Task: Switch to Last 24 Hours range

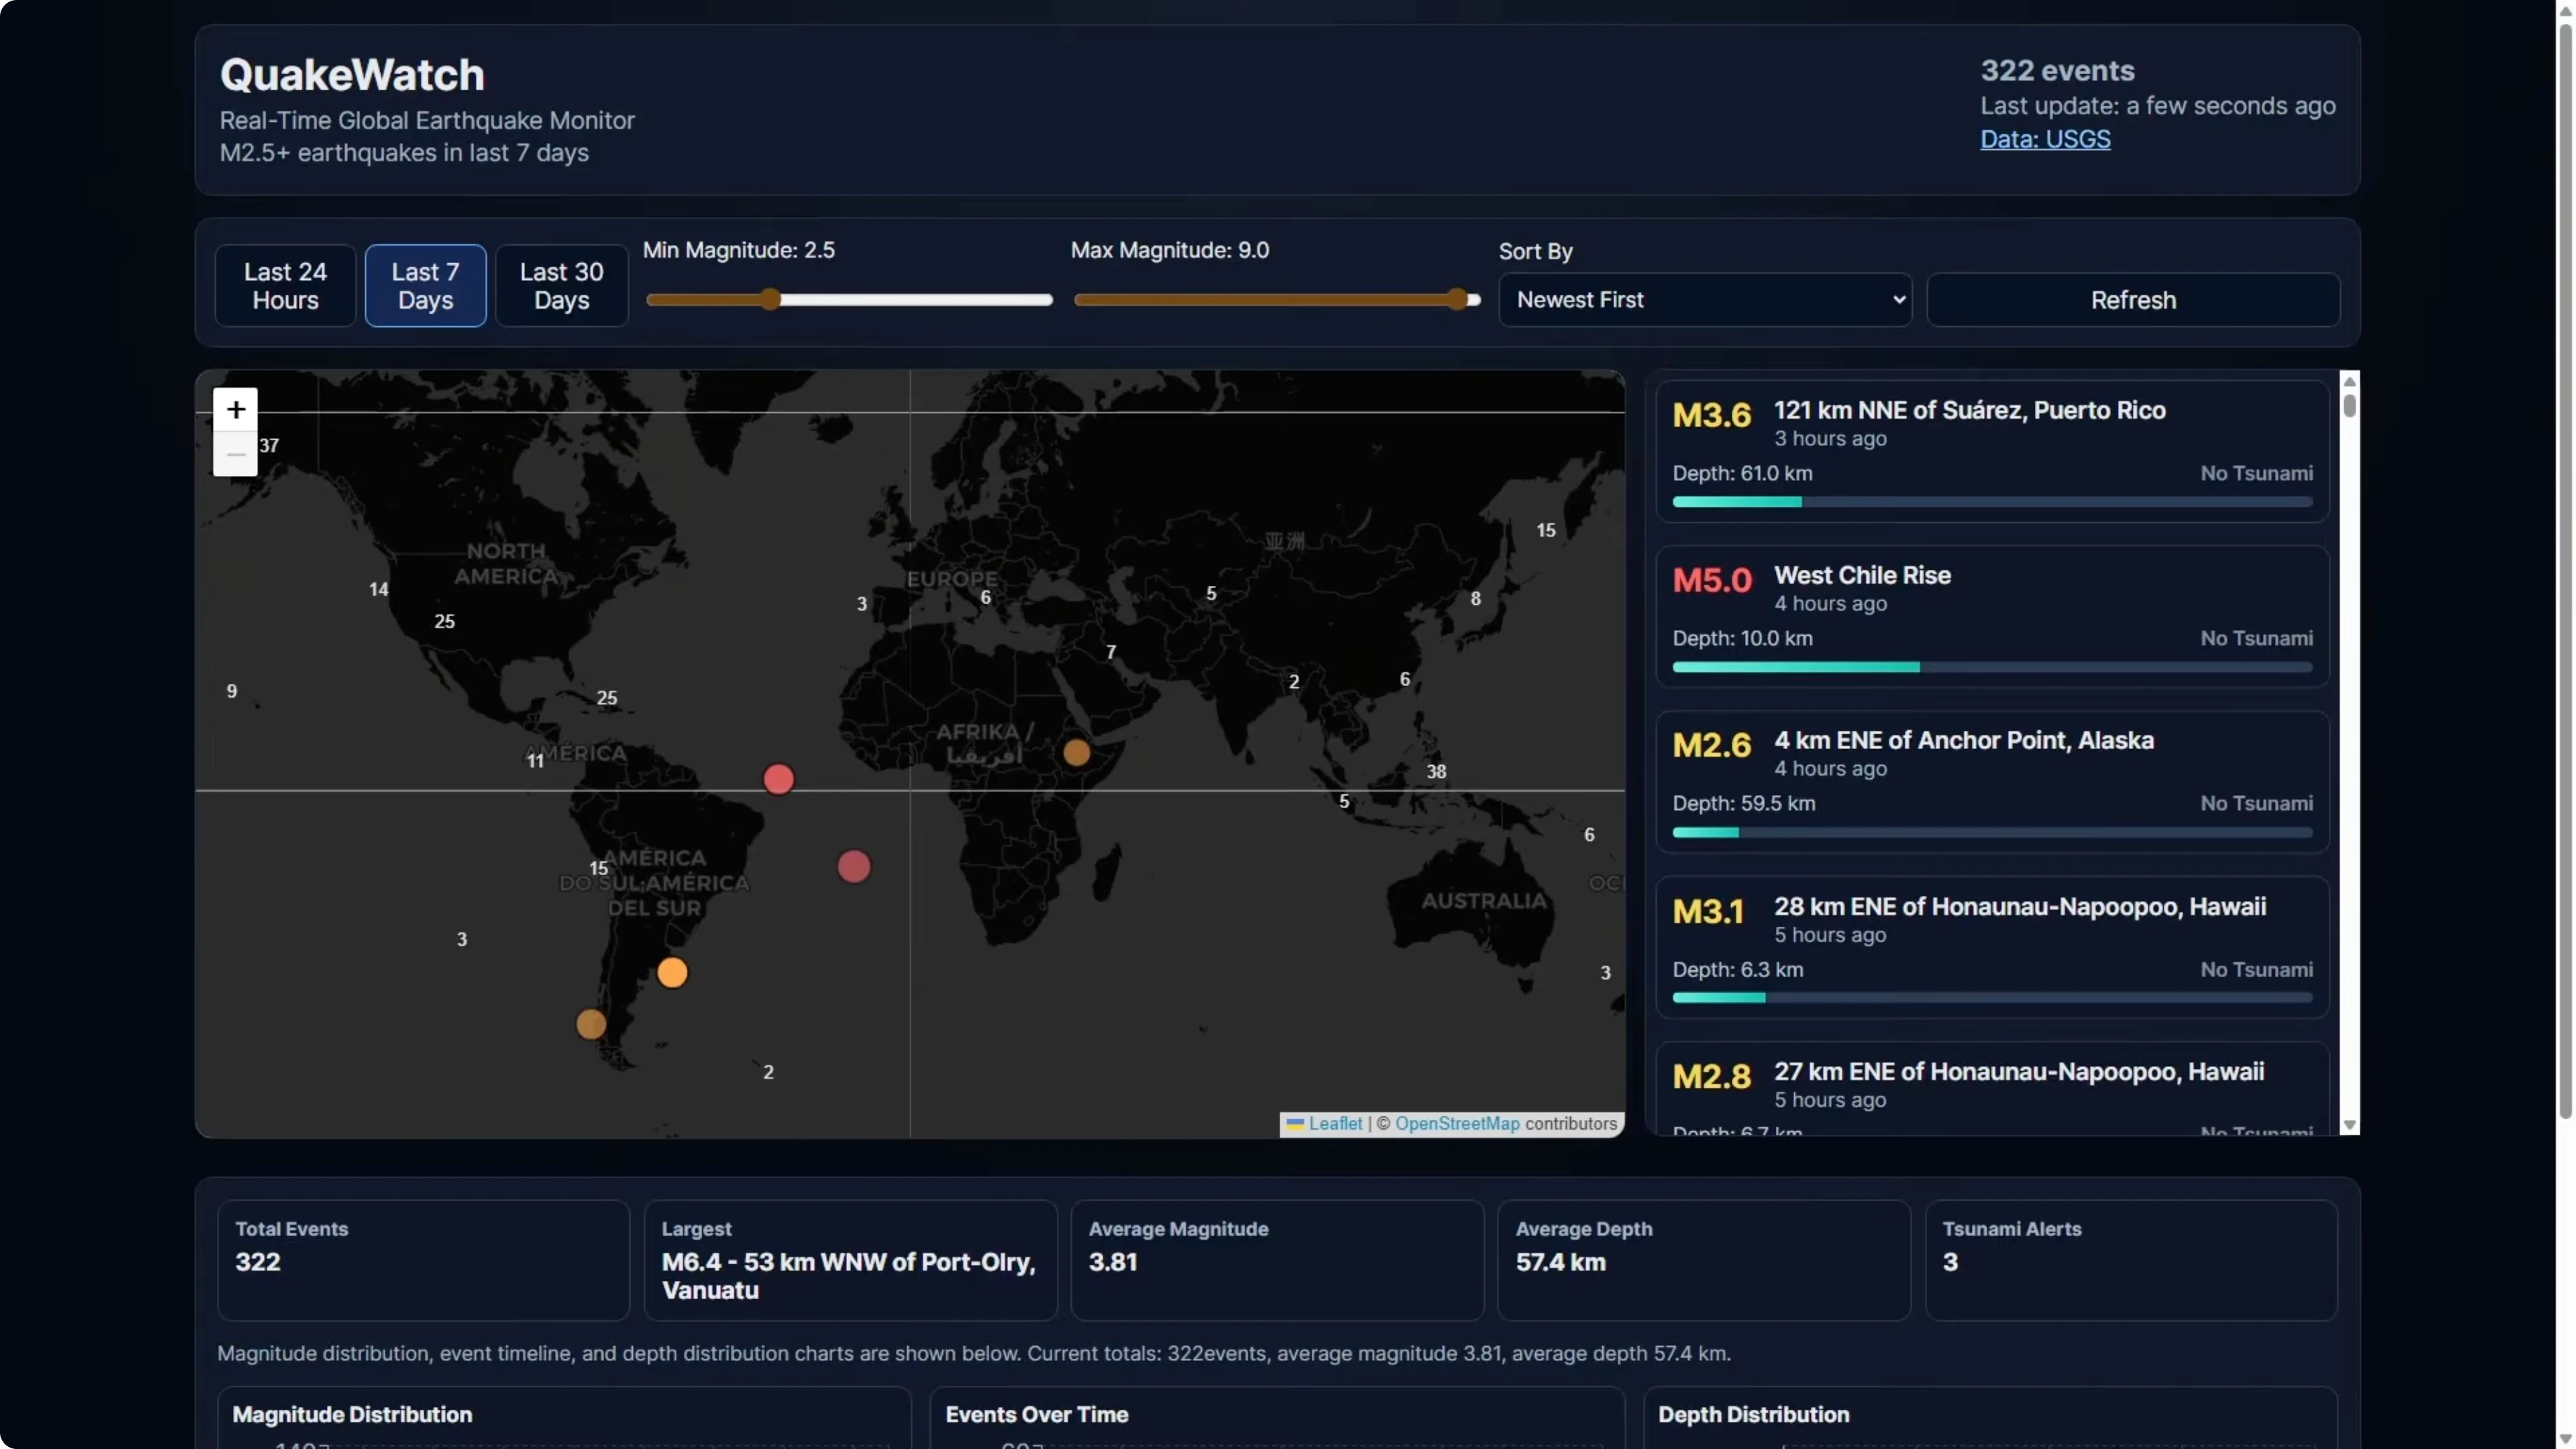Action: coord(285,286)
